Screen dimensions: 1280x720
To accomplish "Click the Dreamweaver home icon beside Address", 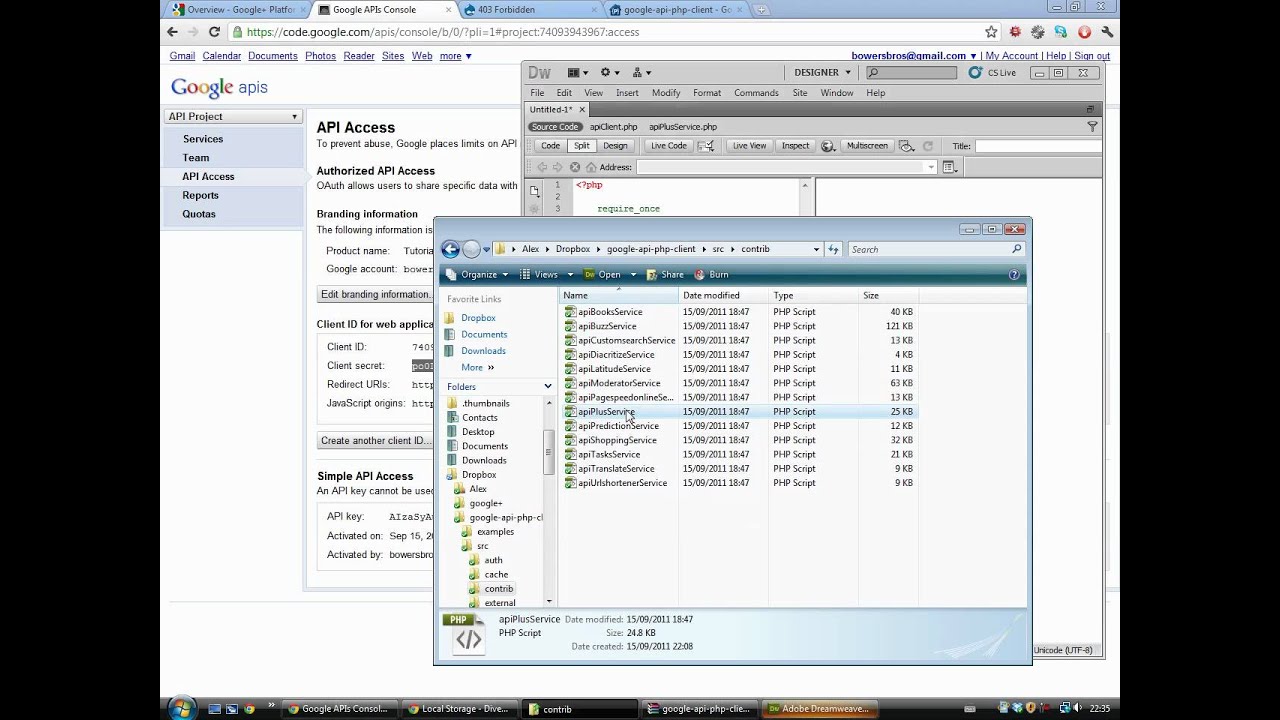I will click(x=591, y=167).
